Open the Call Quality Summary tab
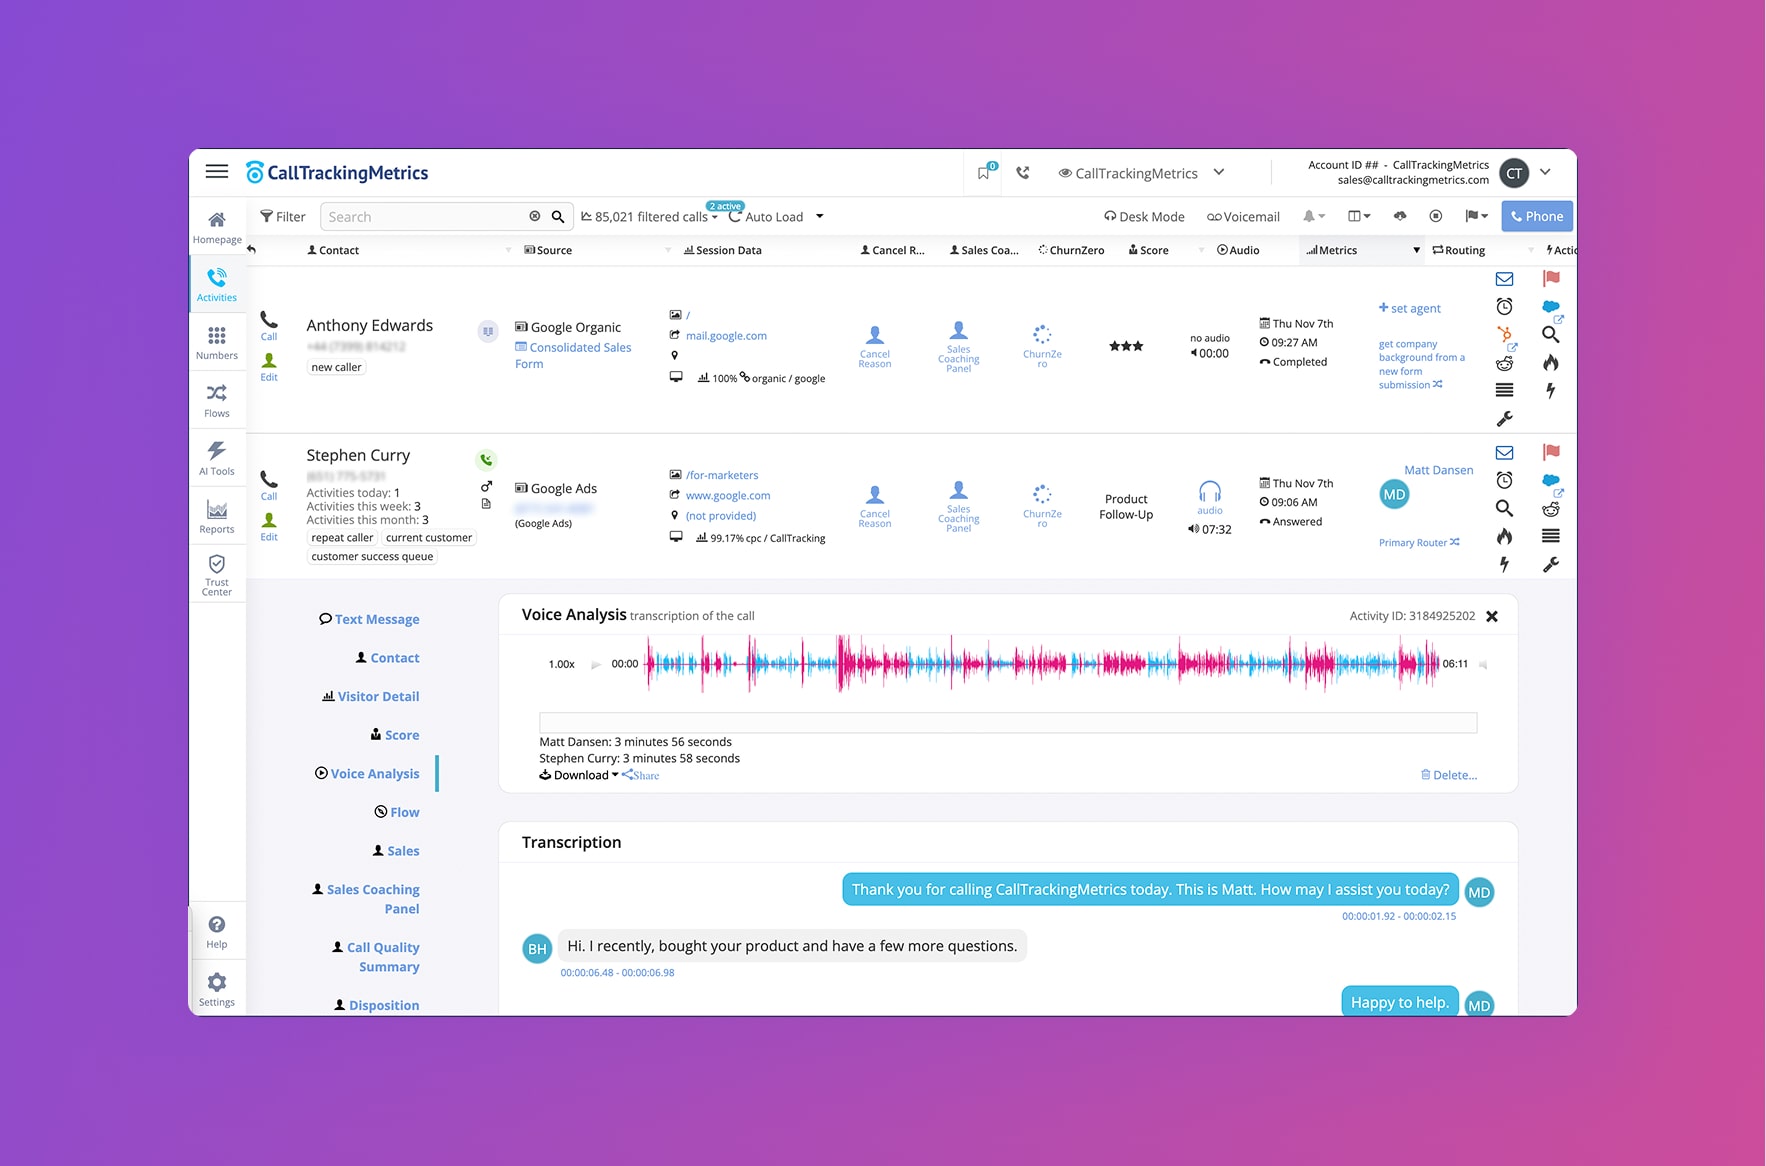 [376, 957]
